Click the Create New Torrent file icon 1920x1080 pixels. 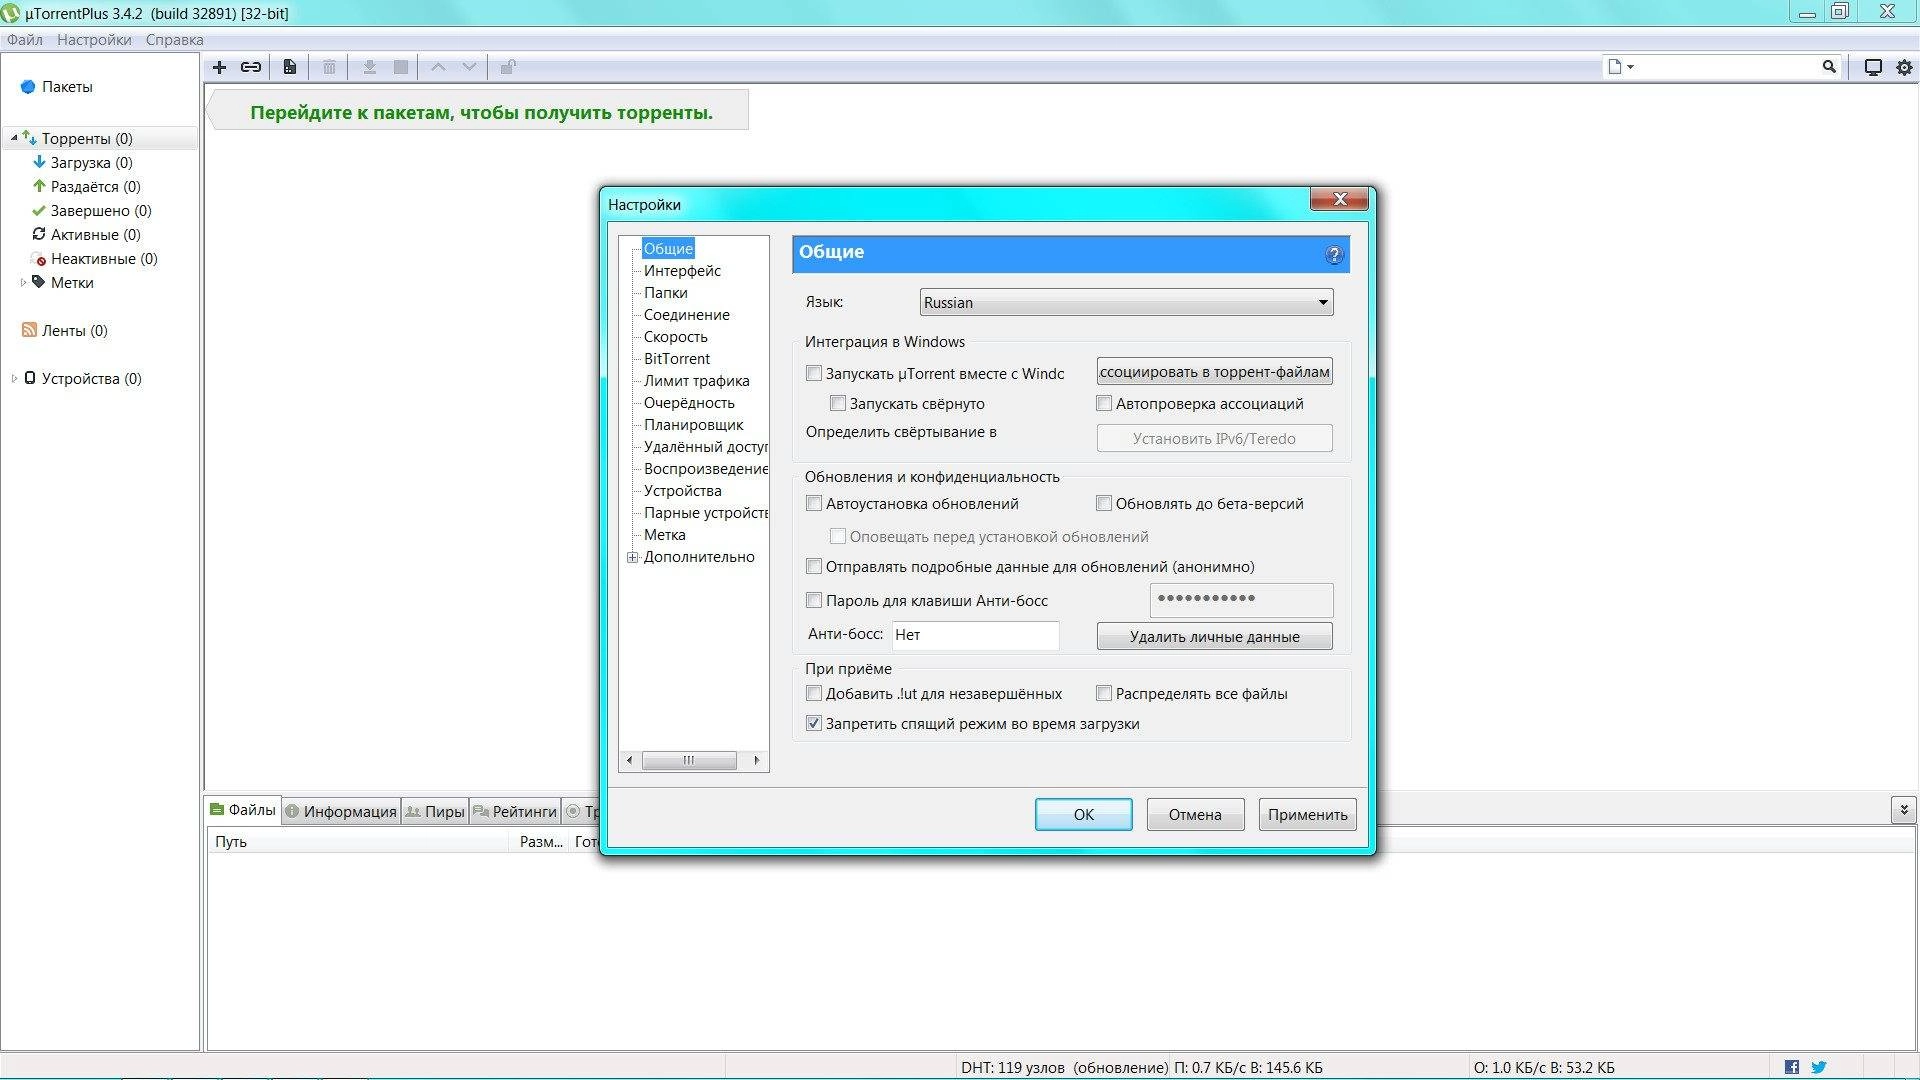(289, 67)
